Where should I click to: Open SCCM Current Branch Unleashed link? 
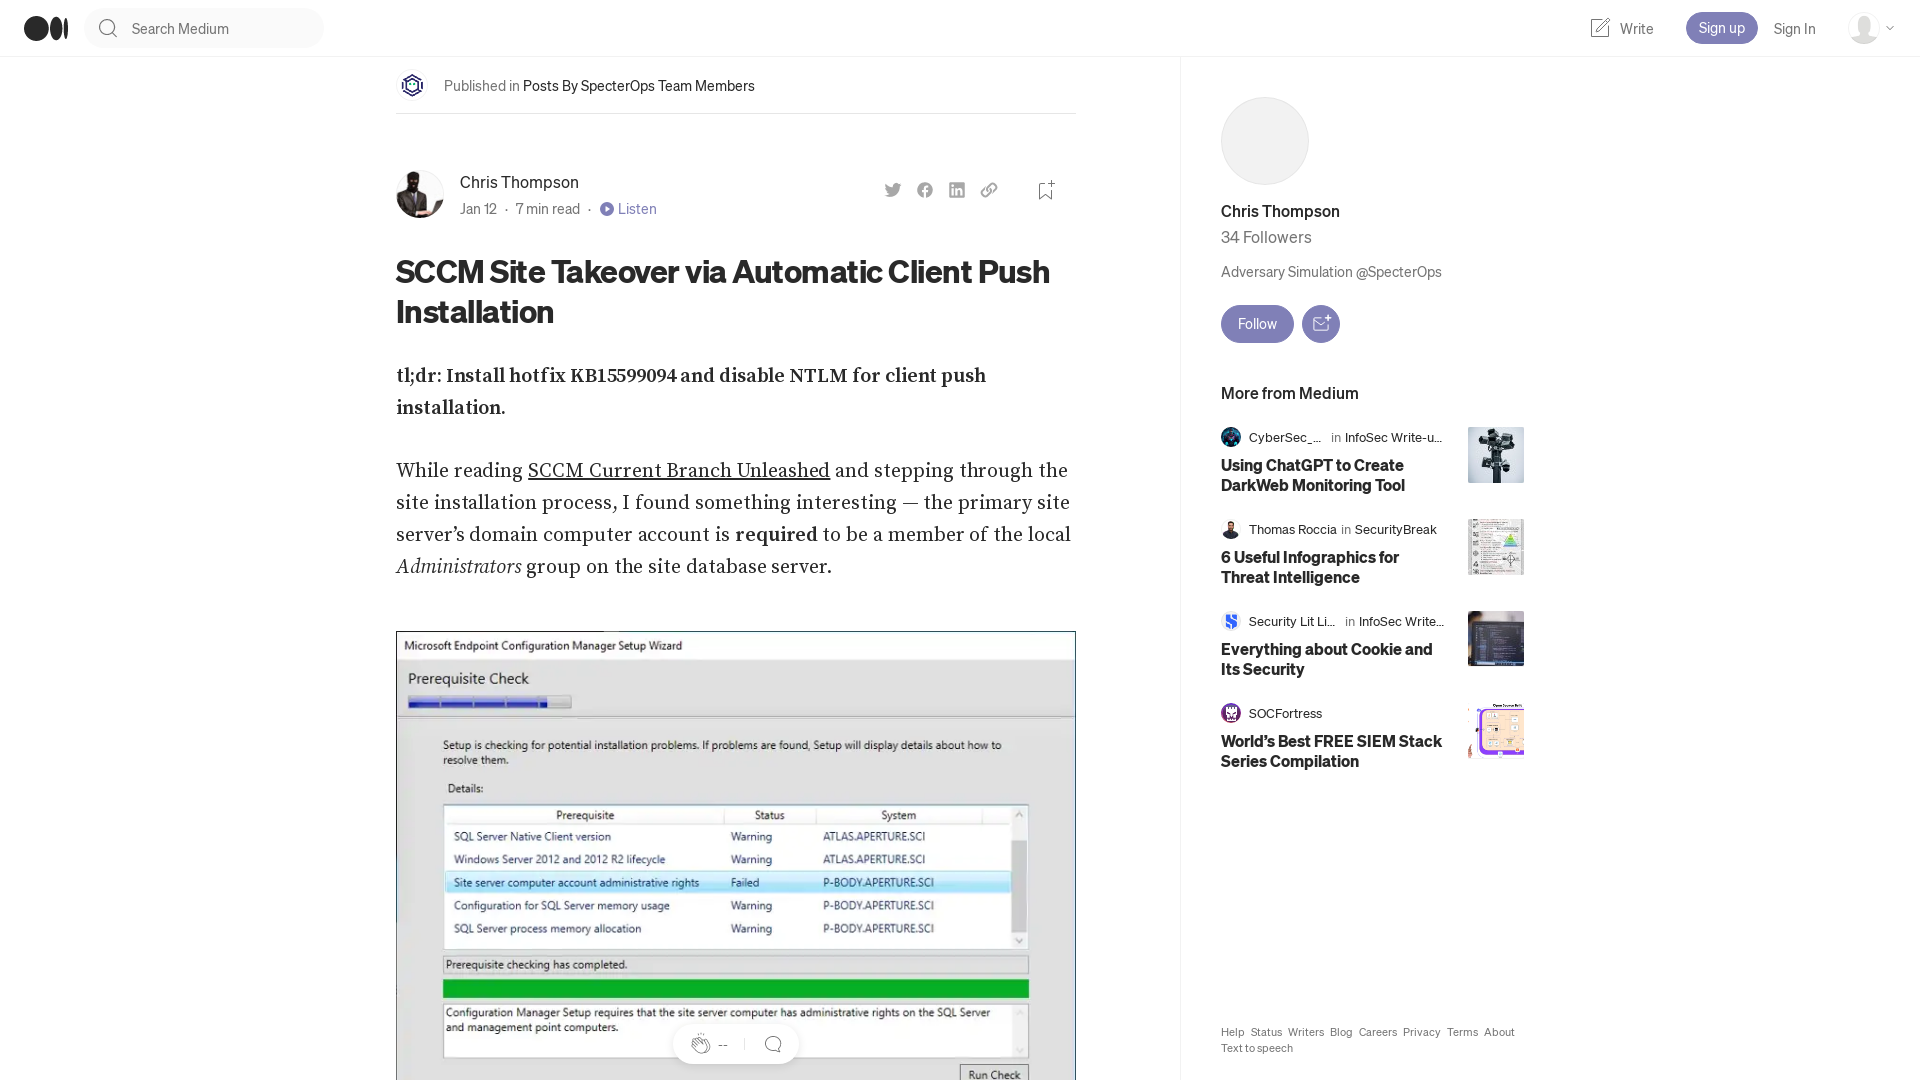(x=678, y=471)
